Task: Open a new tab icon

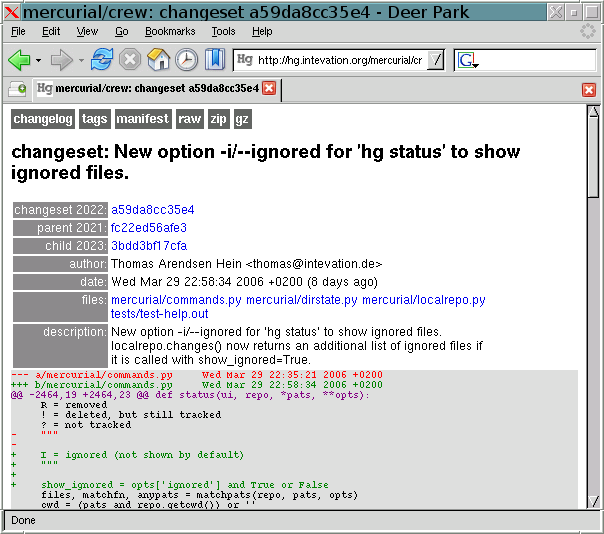Action: 17,89
